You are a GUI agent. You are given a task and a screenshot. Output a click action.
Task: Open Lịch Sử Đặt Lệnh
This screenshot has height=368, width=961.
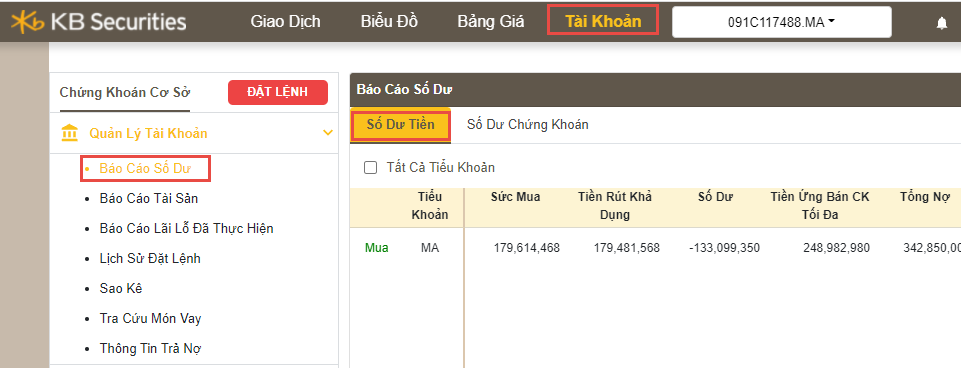[x=150, y=258]
